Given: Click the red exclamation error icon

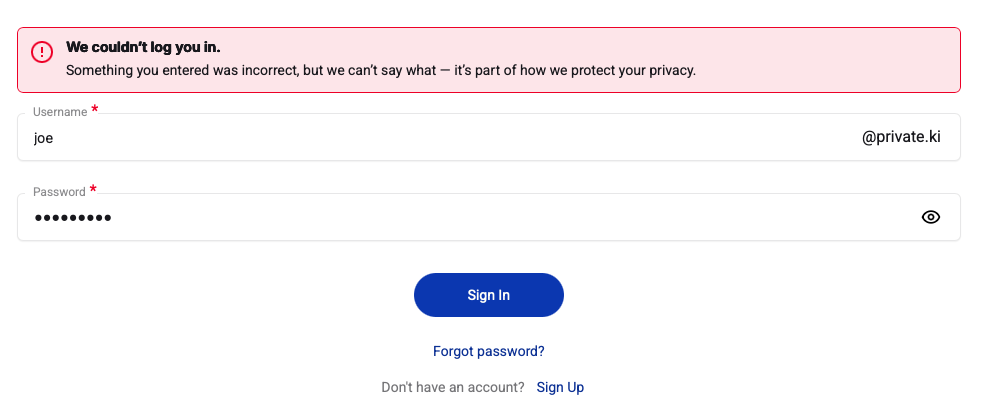Looking at the screenshot, I should 42,52.
